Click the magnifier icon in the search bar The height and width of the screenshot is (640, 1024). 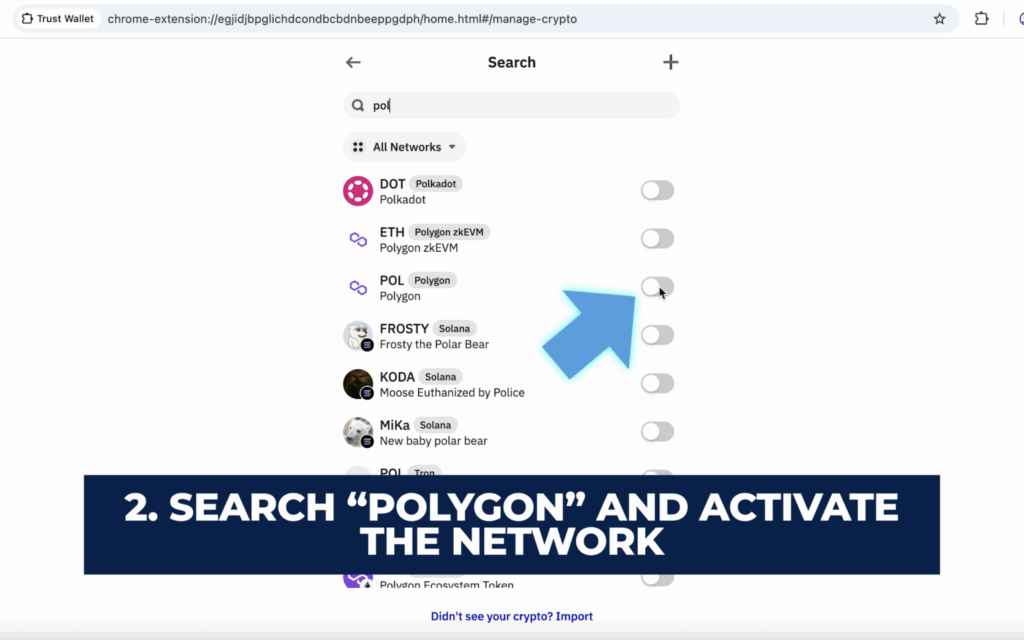(358, 105)
